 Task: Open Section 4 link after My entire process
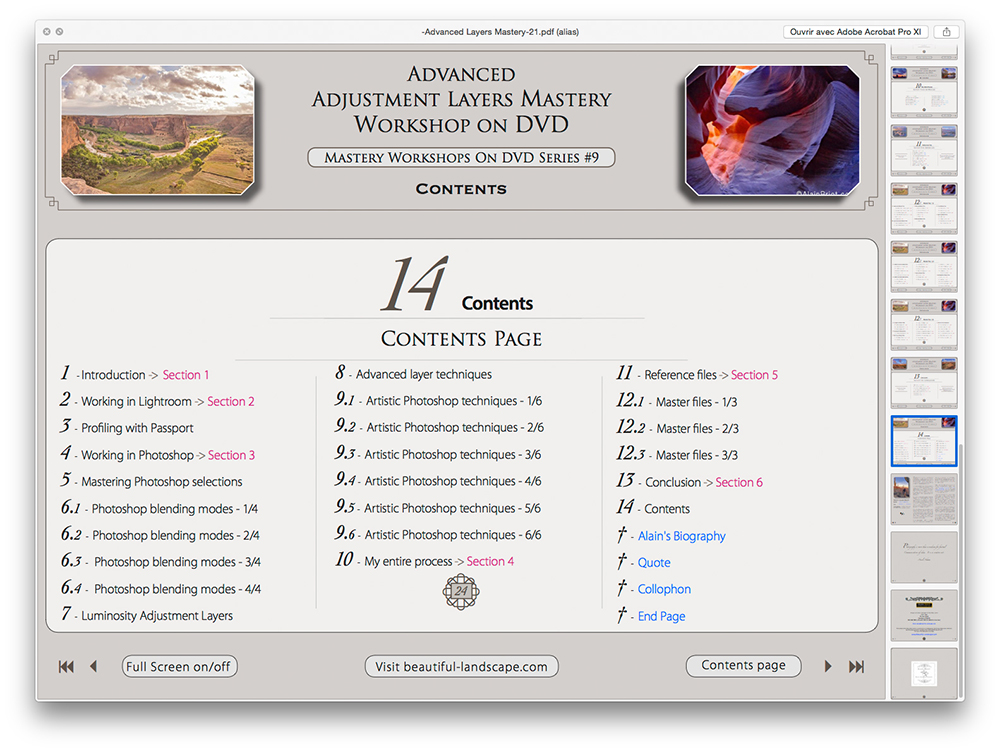click(490, 561)
